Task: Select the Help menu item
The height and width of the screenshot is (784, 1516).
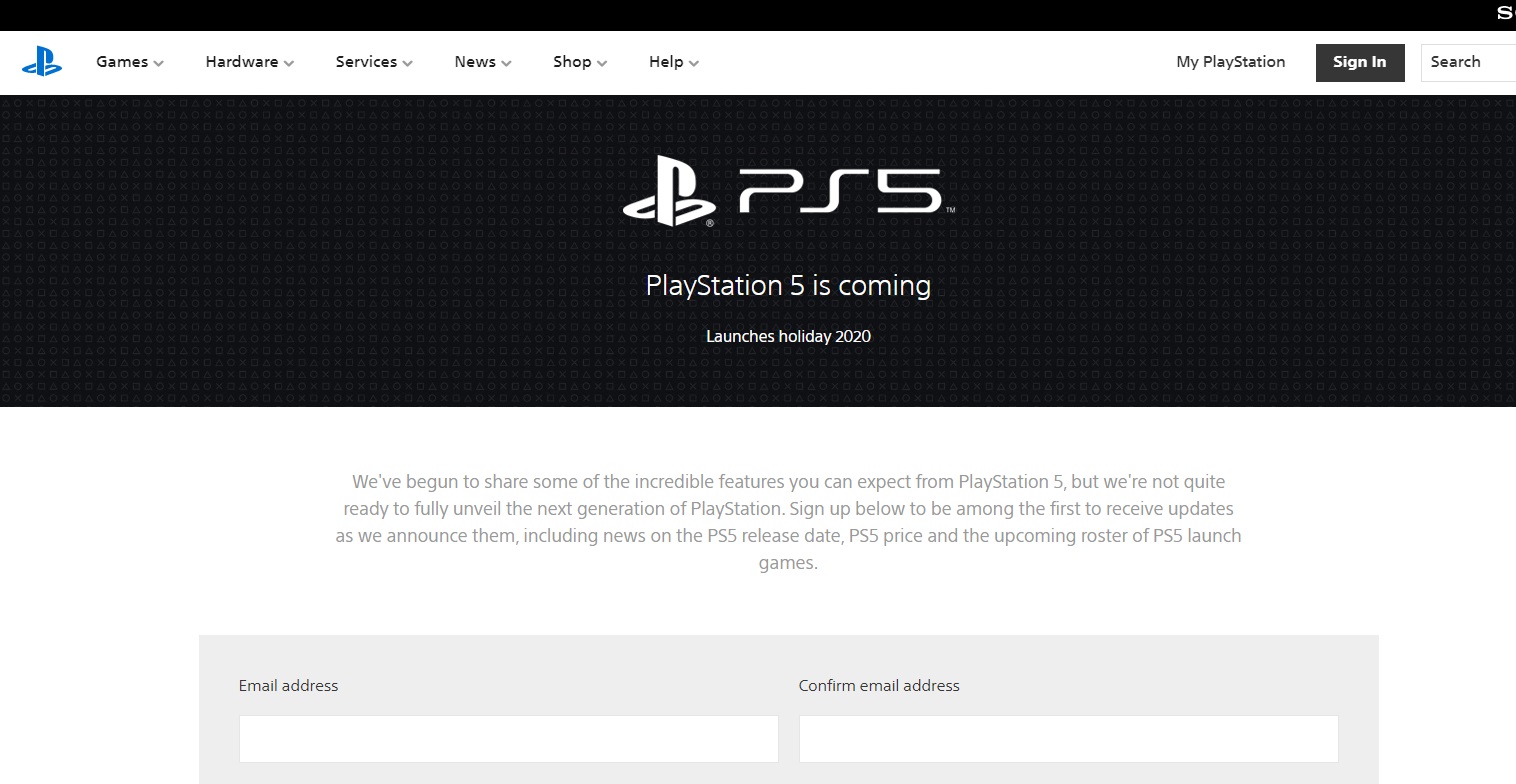Action: [x=665, y=62]
